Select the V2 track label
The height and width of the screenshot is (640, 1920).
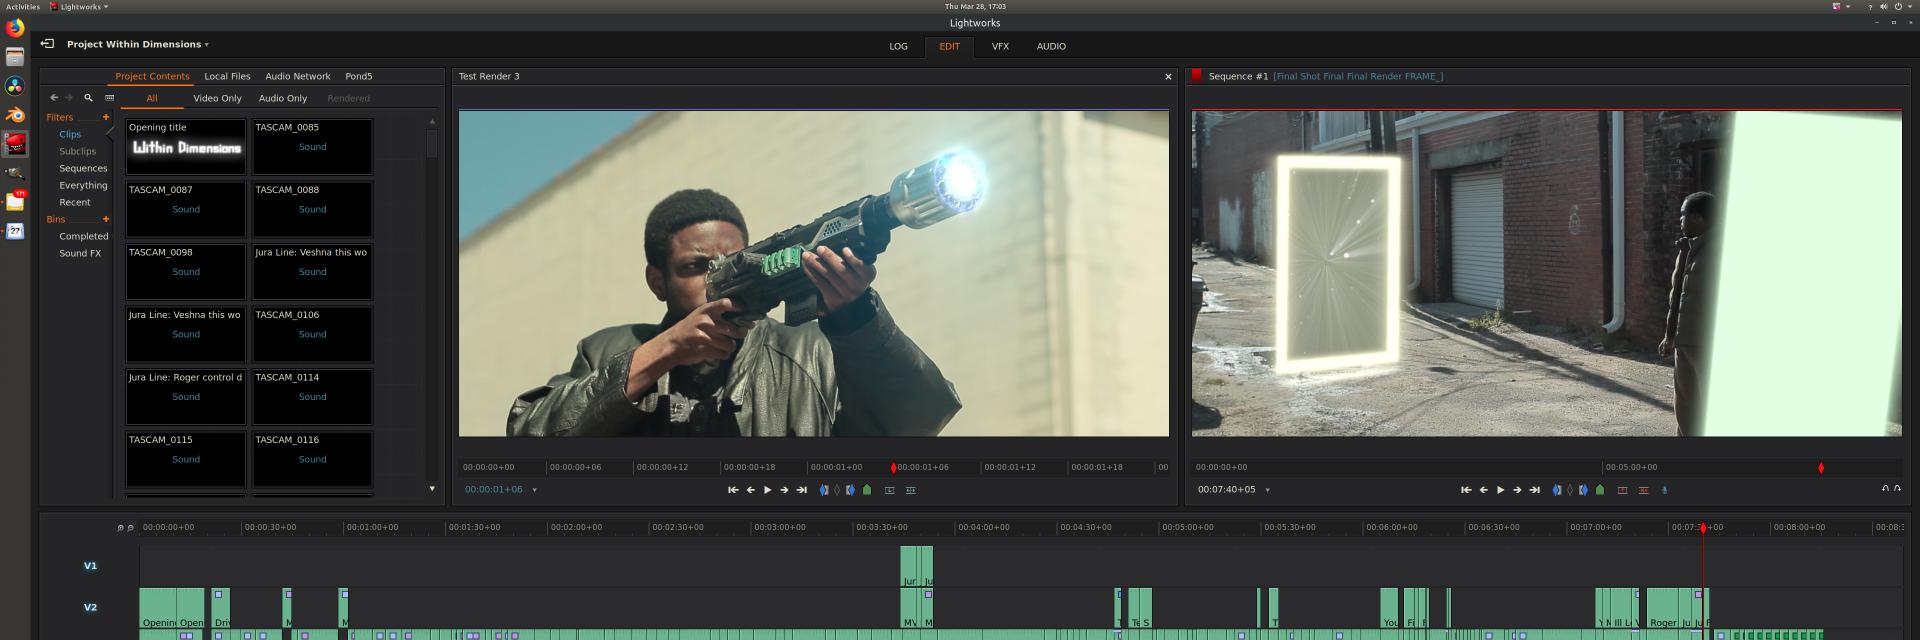pos(90,607)
